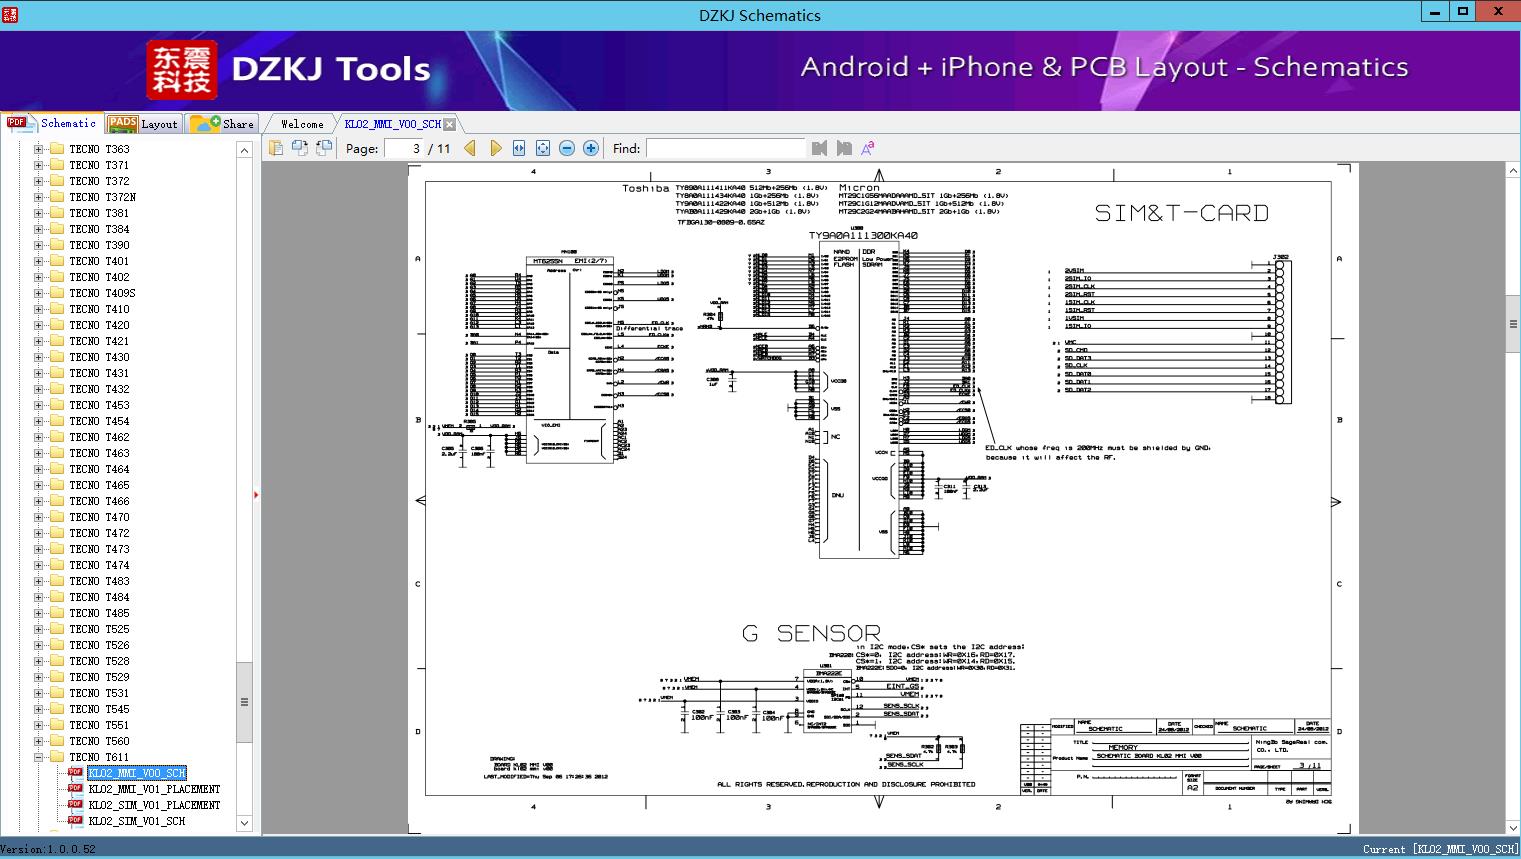Expand the TECNO T560 folder
Image resolution: width=1521 pixels, height=859 pixels.
[x=39, y=741]
